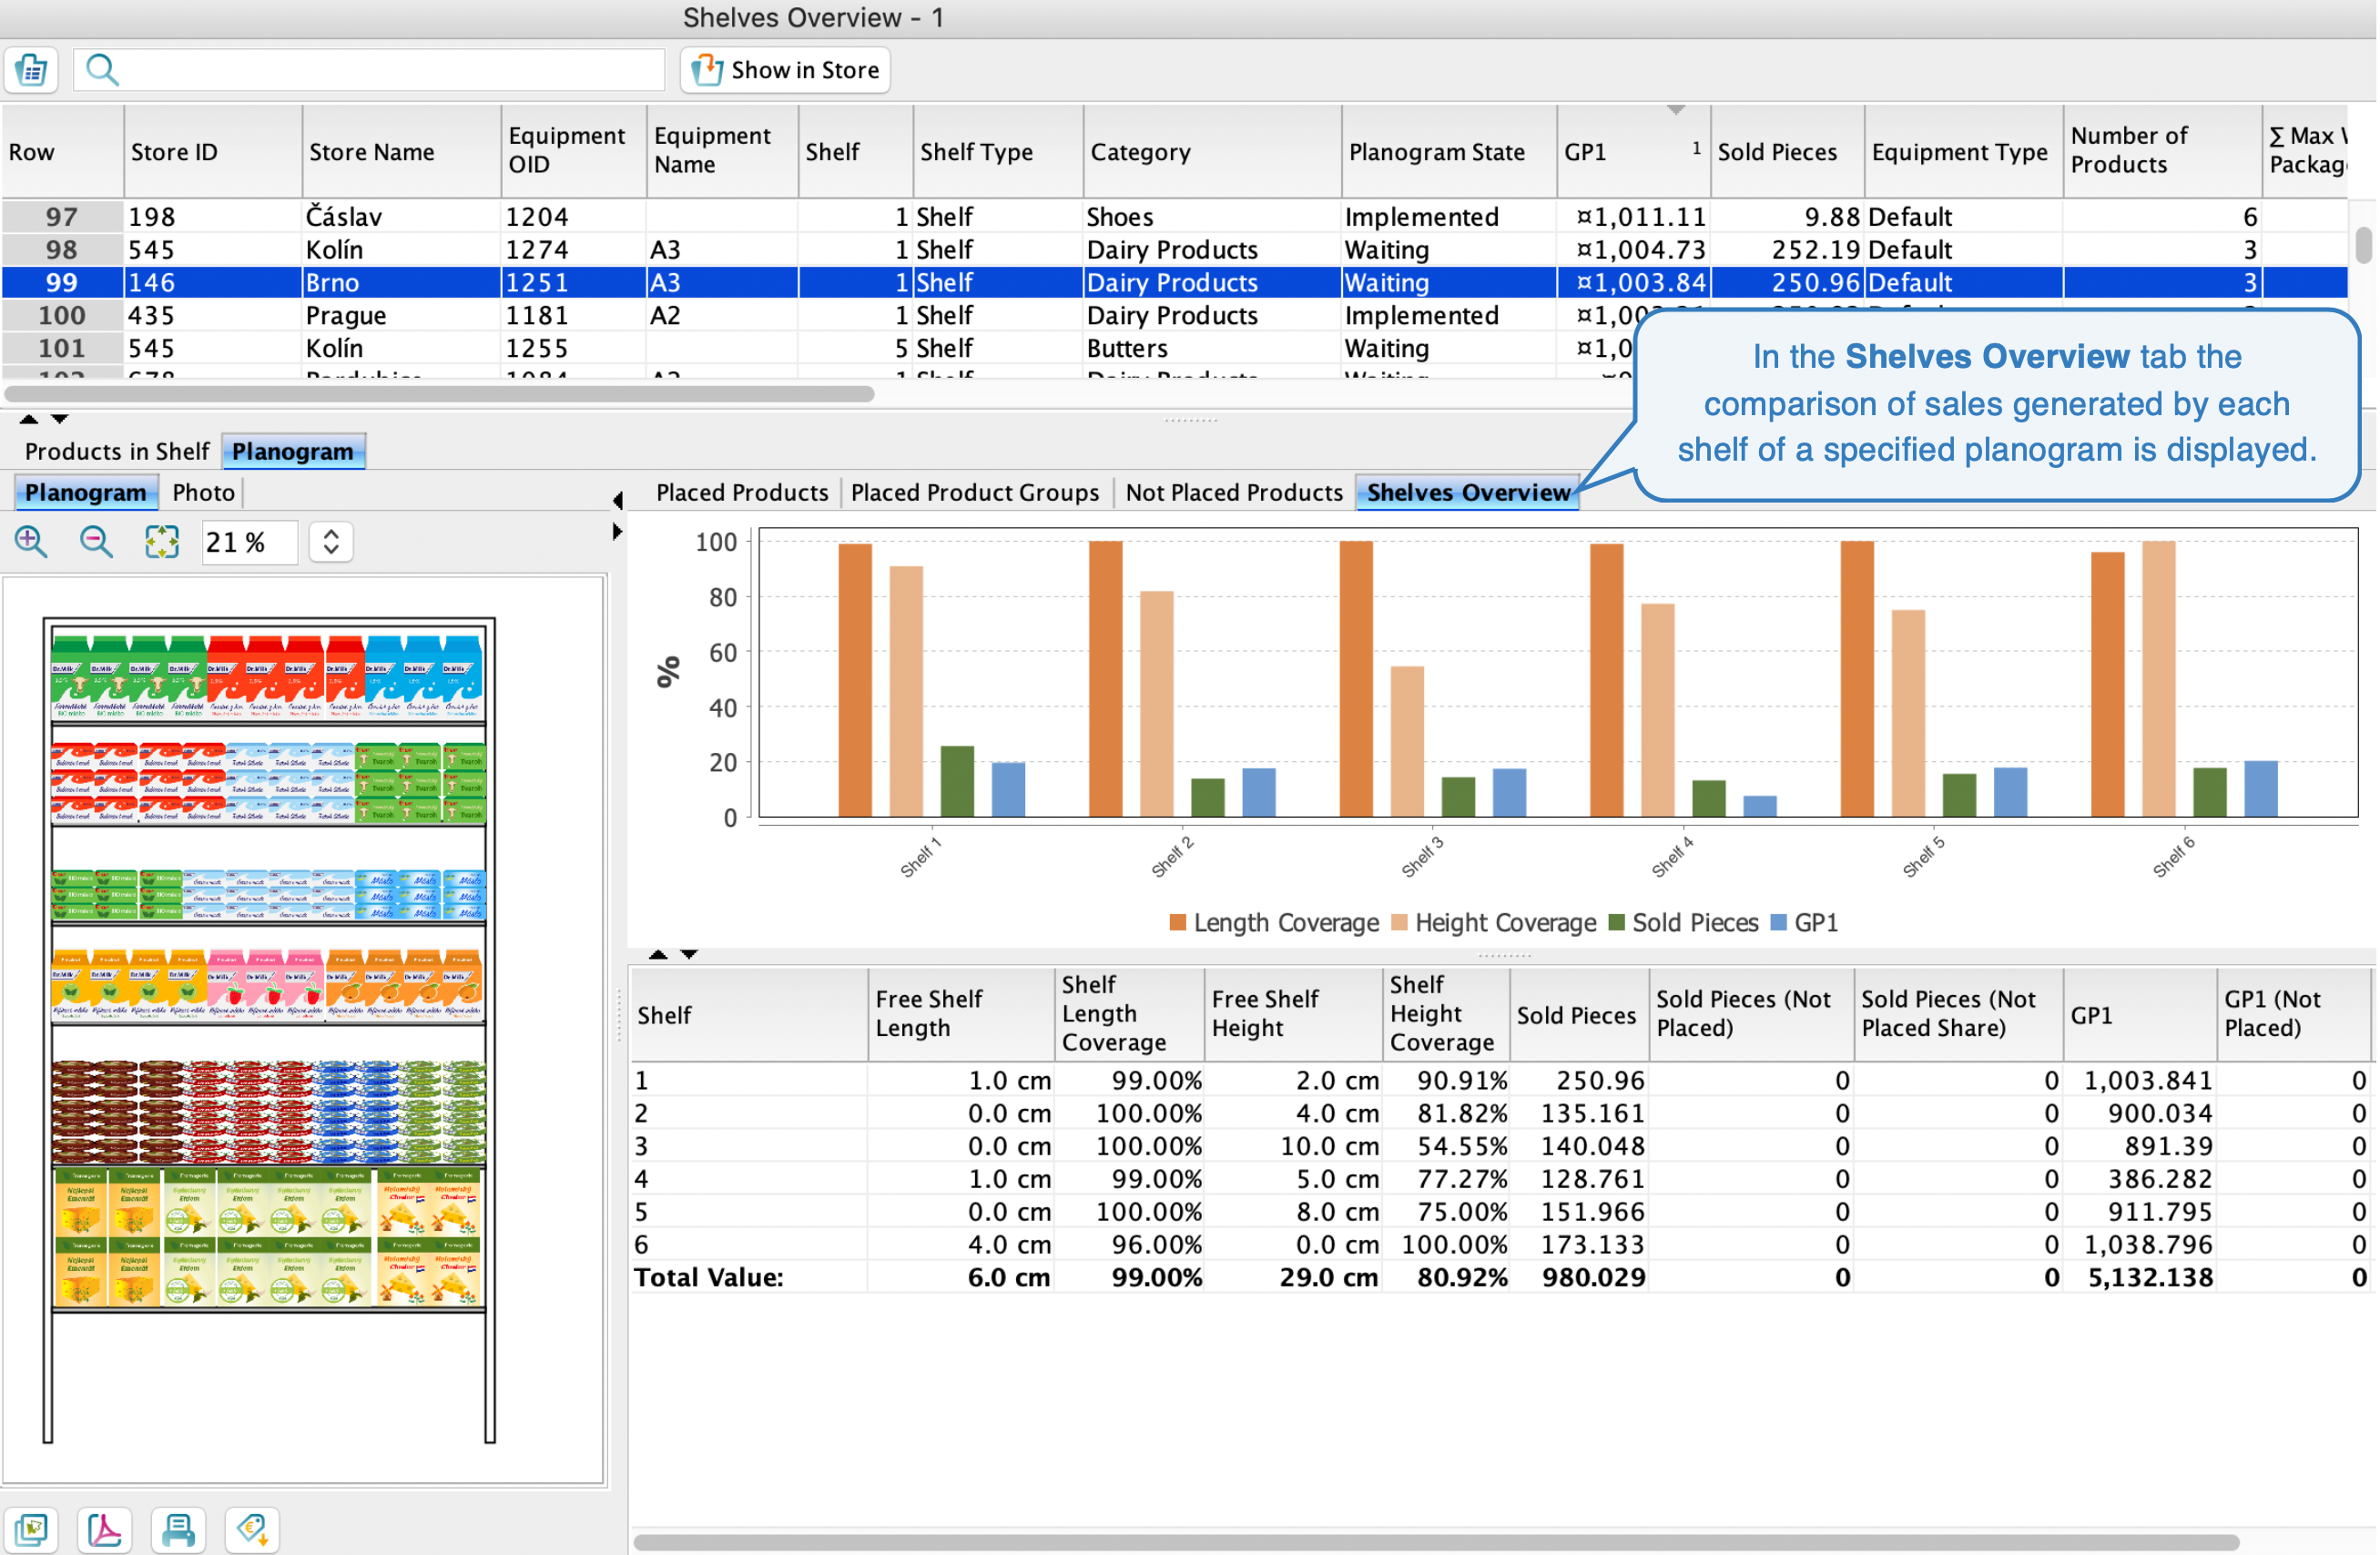Click the zoom out magnifier icon

pyautogui.click(x=96, y=541)
